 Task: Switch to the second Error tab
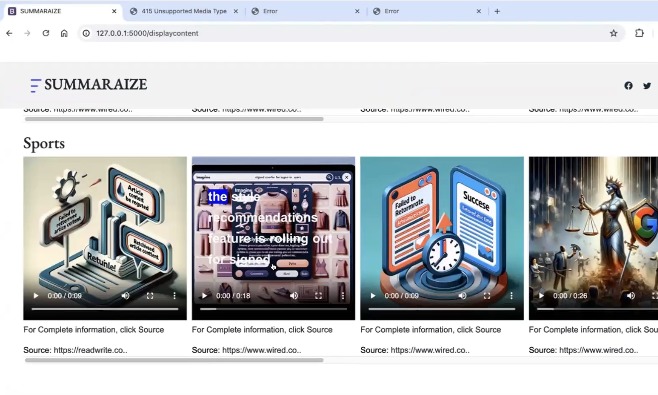427,11
